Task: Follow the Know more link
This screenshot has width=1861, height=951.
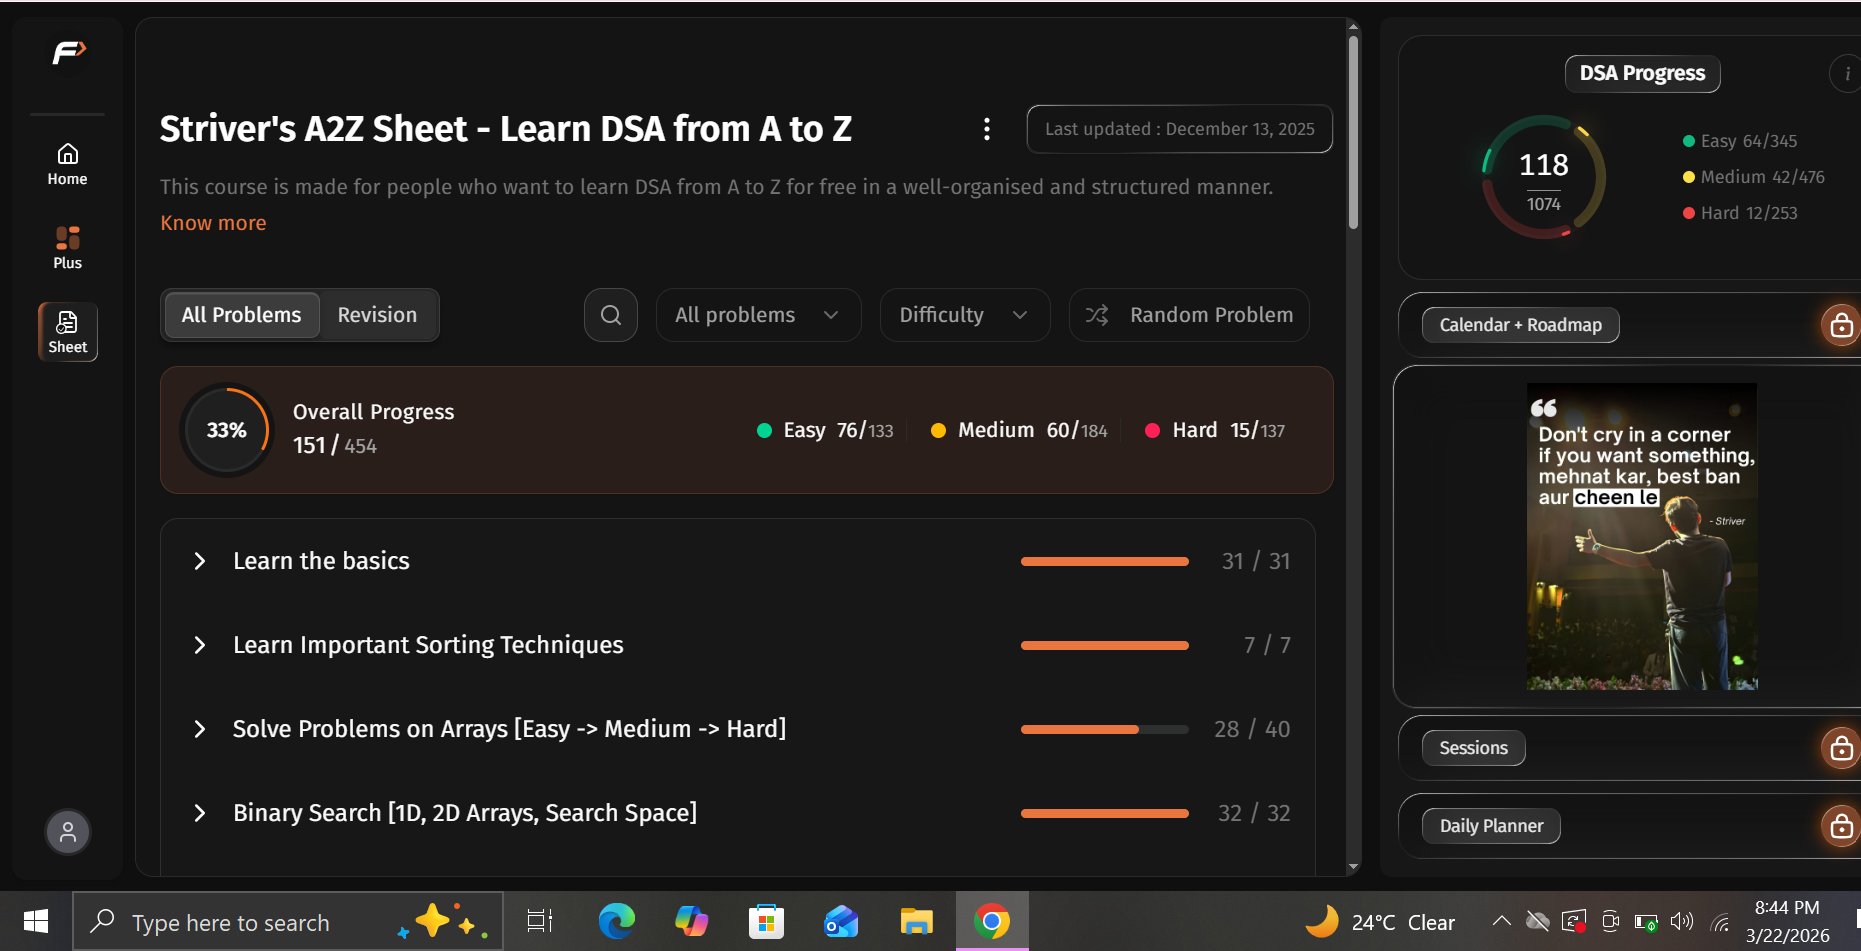Action: pyautogui.click(x=214, y=223)
